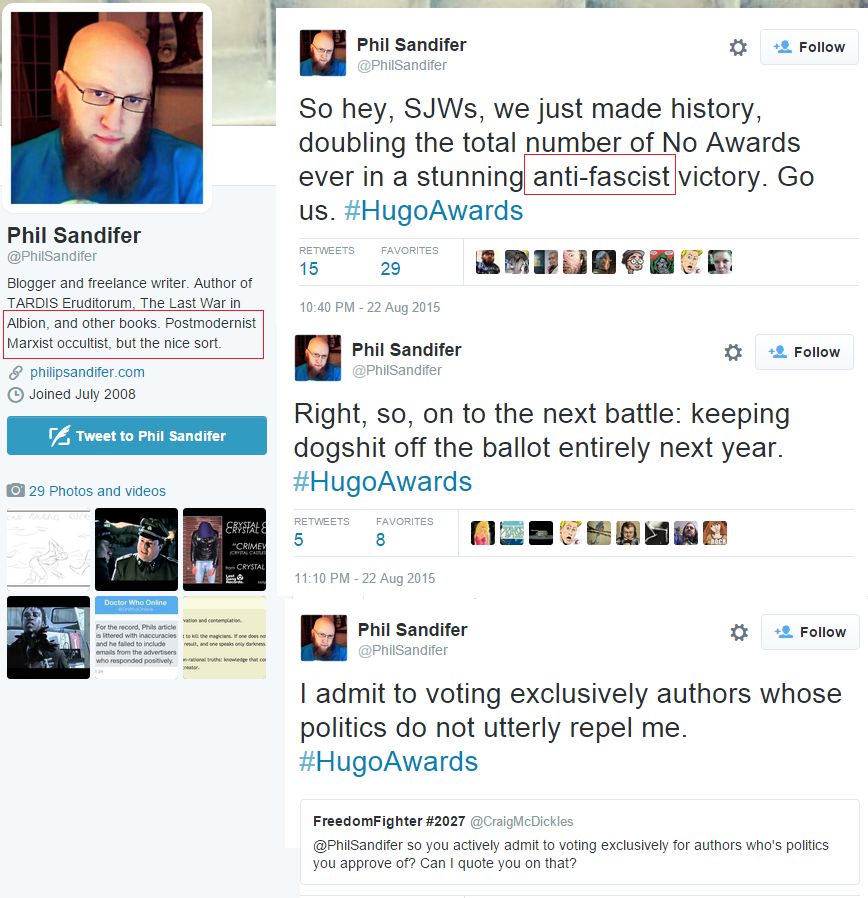This screenshot has height=898, width=868.
Task: Open the Doctor Who Online media thumbnail
Action: pos(136,637)
